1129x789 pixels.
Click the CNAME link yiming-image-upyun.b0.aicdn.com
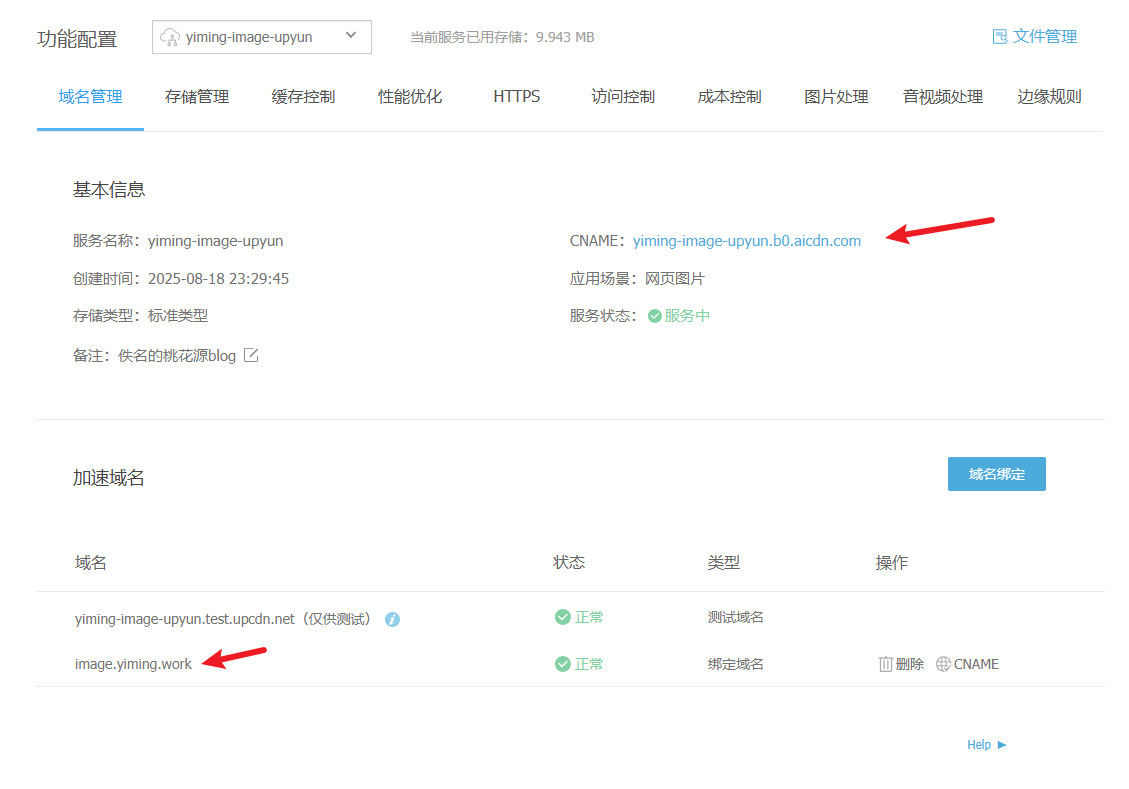click(x=746, y=241)
